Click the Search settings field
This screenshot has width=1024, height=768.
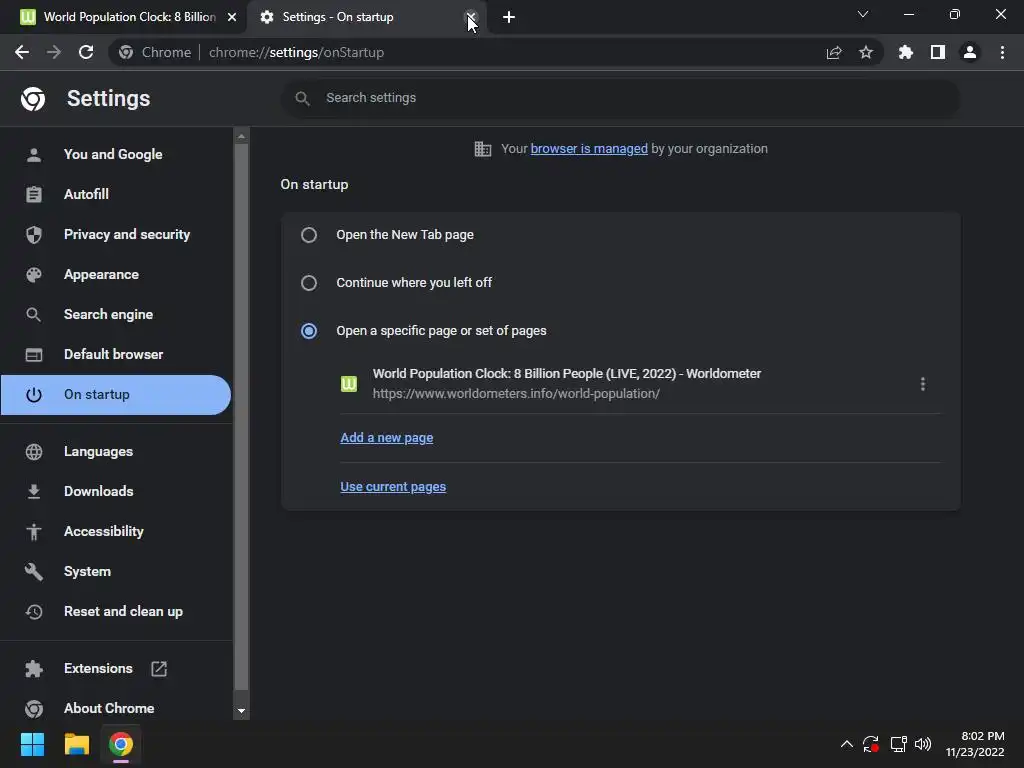(620, 98)
